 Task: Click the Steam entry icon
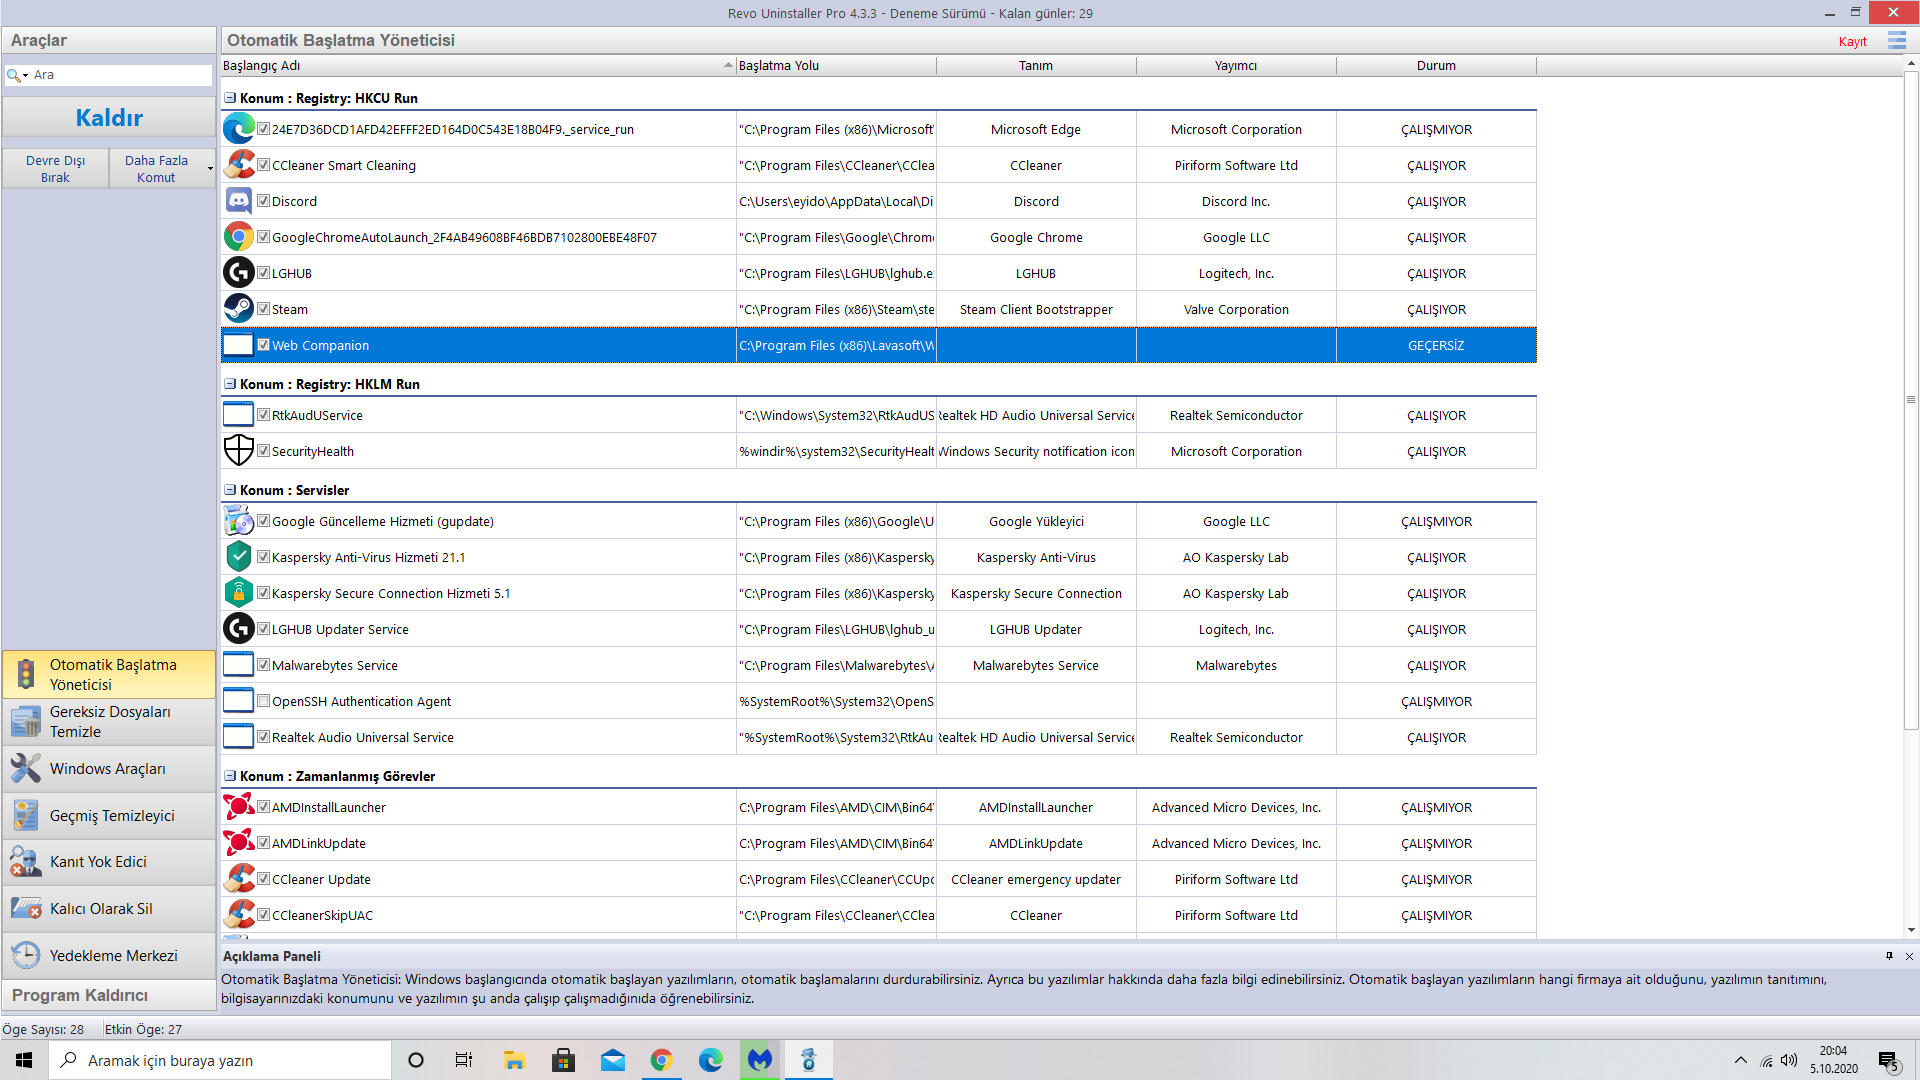(238, 309)
